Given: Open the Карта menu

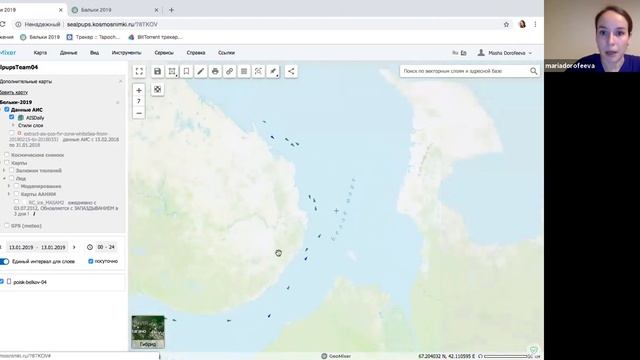Looking at the screenshot, I should click(40, 53).
